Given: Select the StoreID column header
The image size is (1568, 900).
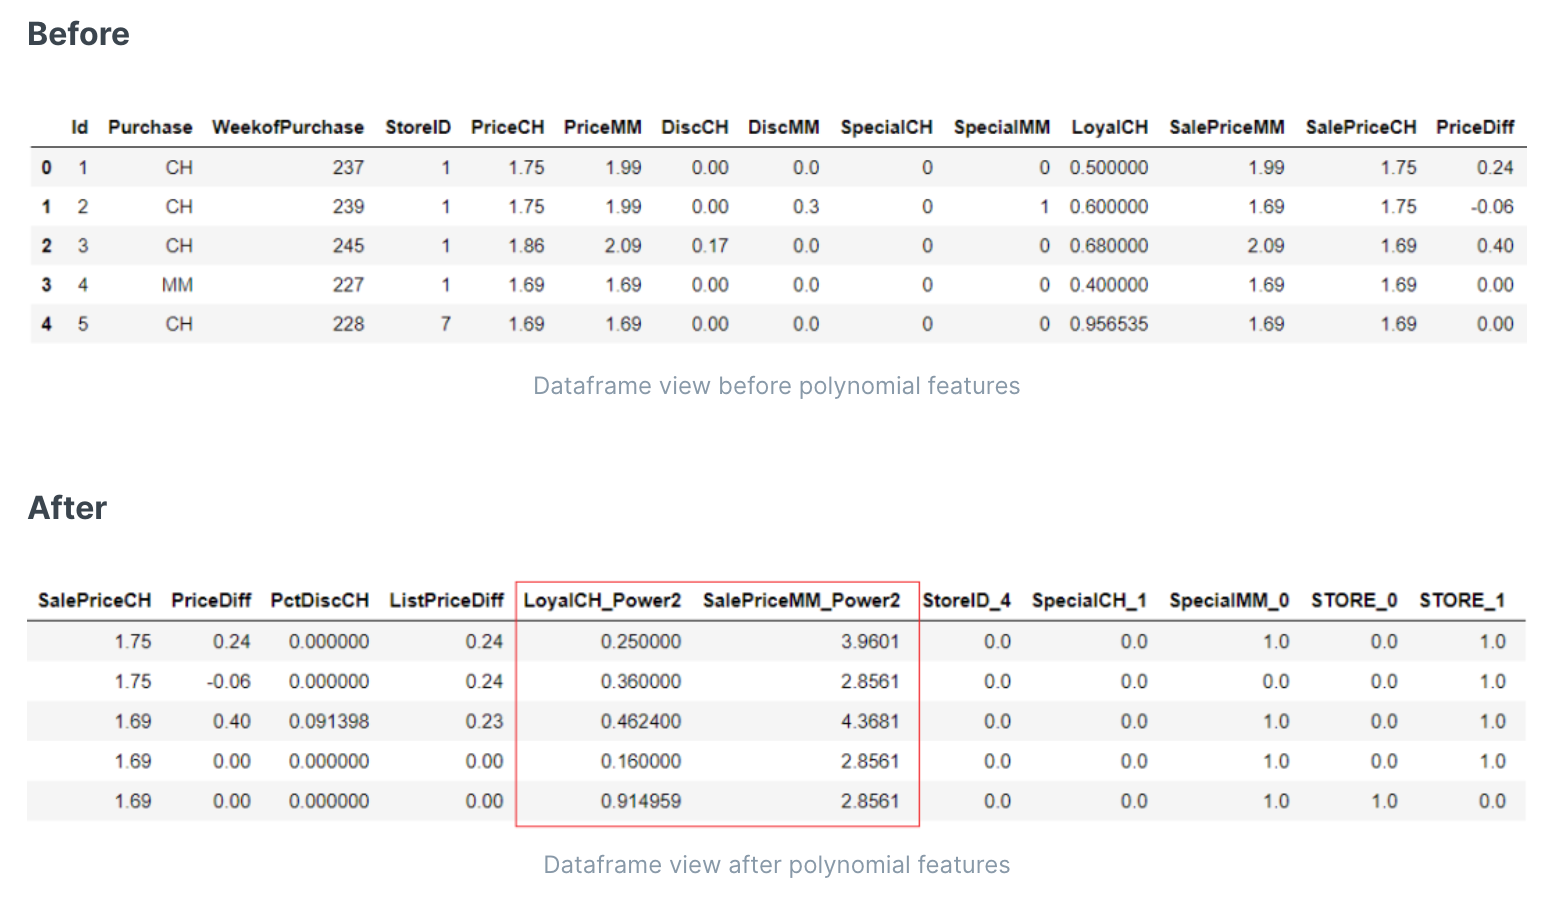Looking at the screenshot, I should coord(417,127).
